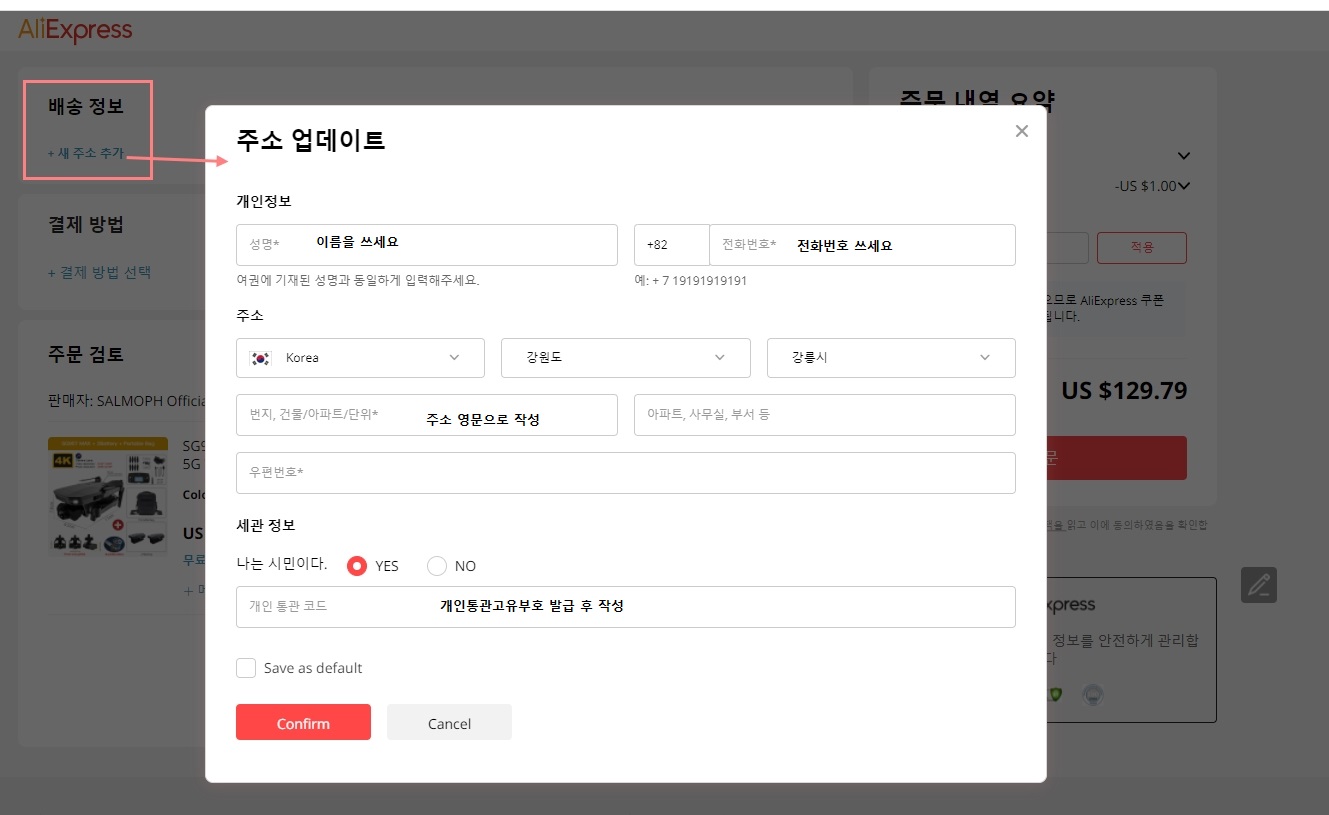
Task: Enable the Save as default checkbox
Action: point(246,667)
